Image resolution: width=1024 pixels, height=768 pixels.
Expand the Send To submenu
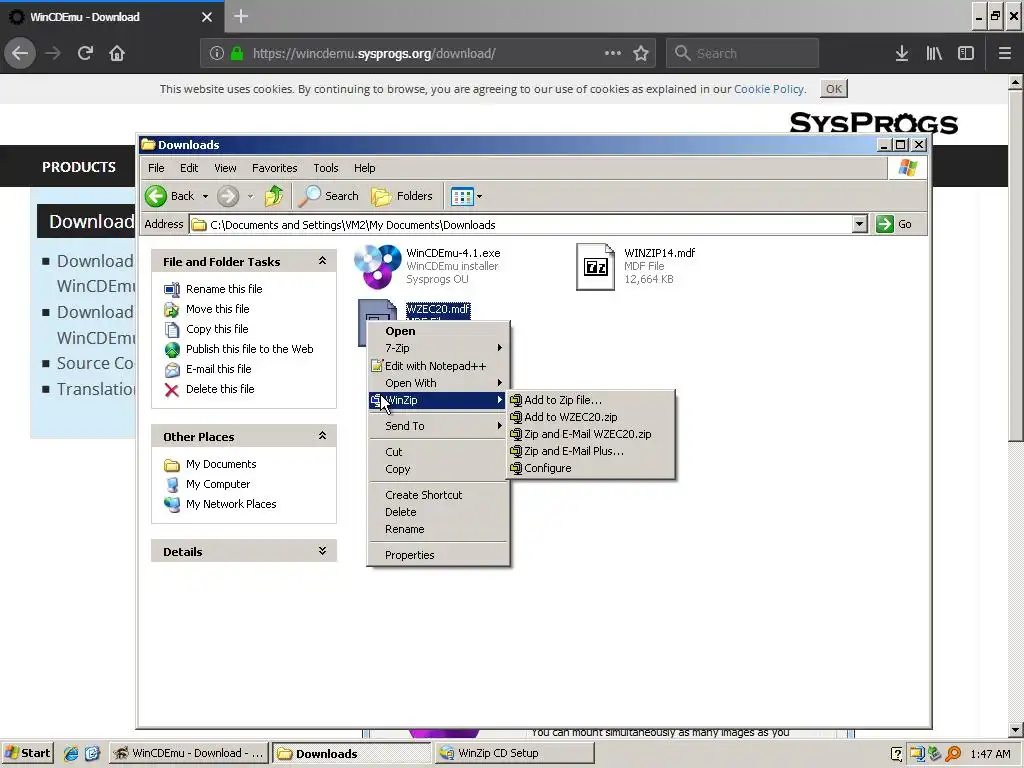438,426
